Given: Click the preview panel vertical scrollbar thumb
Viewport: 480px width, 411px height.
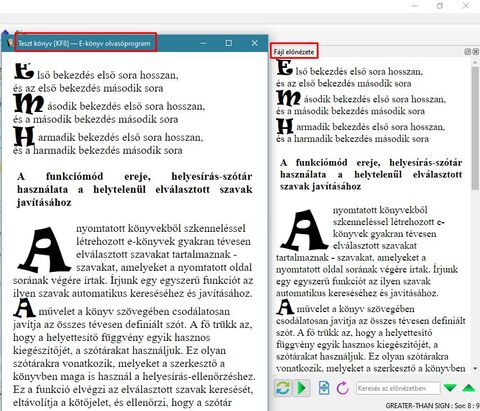Looking at the screenshot, I should pos(475,128).
